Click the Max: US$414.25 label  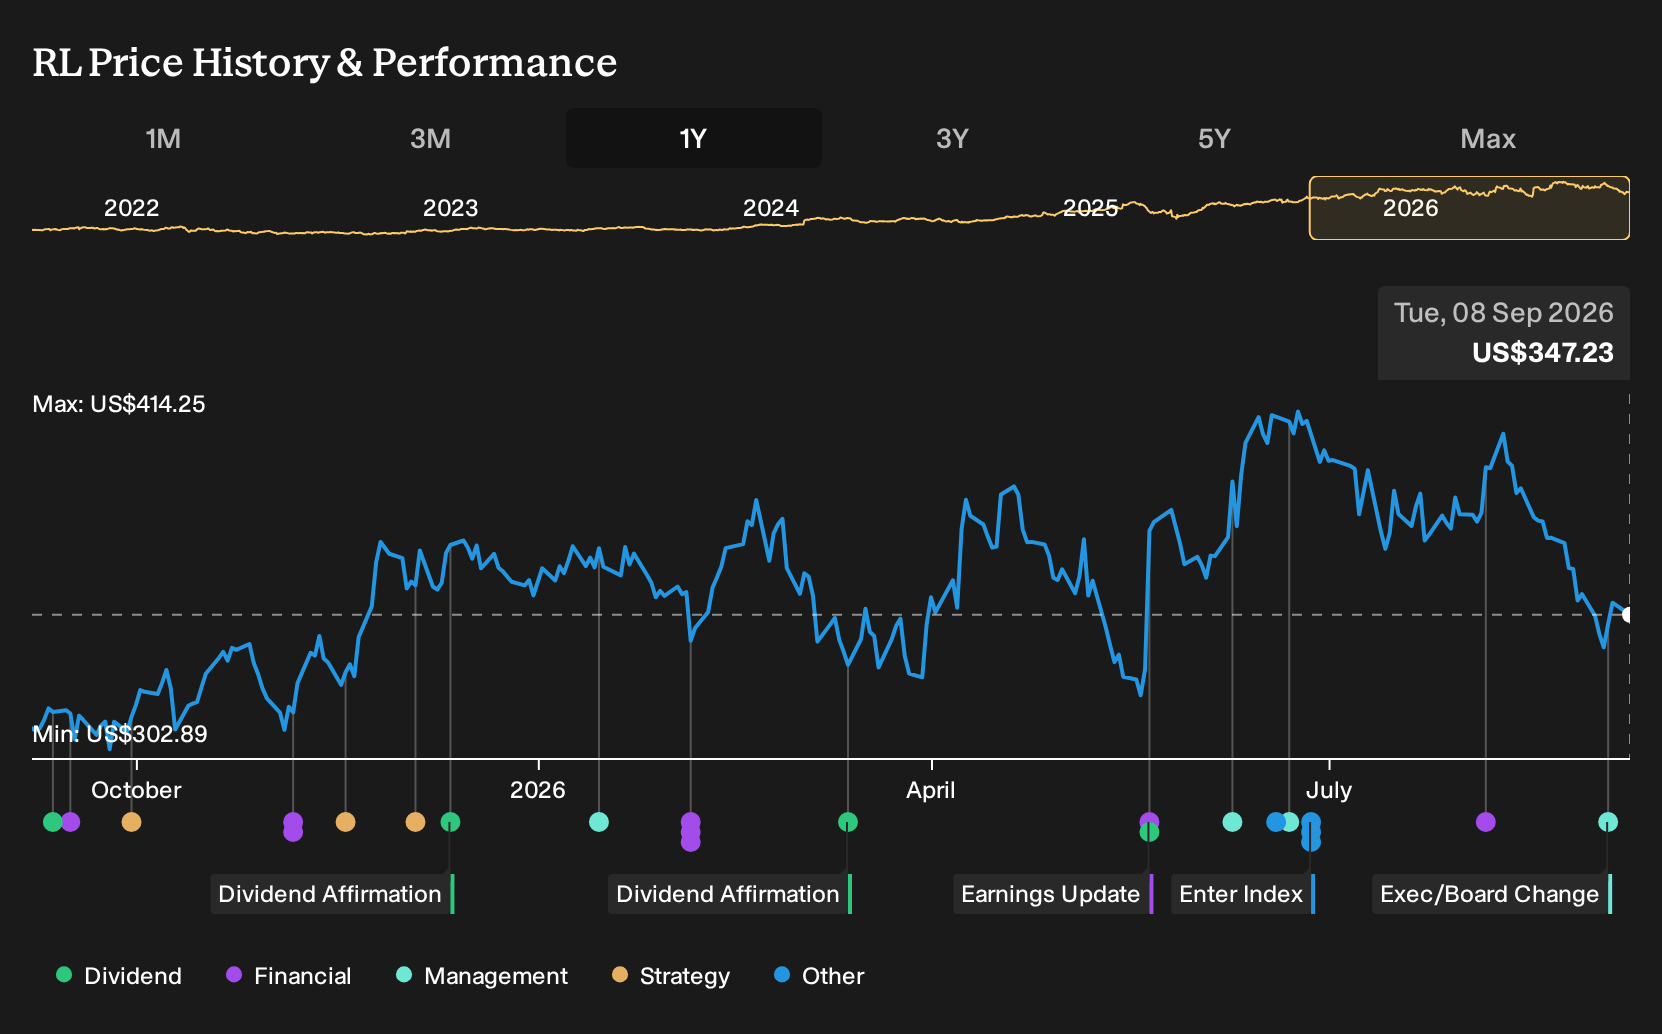(x=119, y=404)
